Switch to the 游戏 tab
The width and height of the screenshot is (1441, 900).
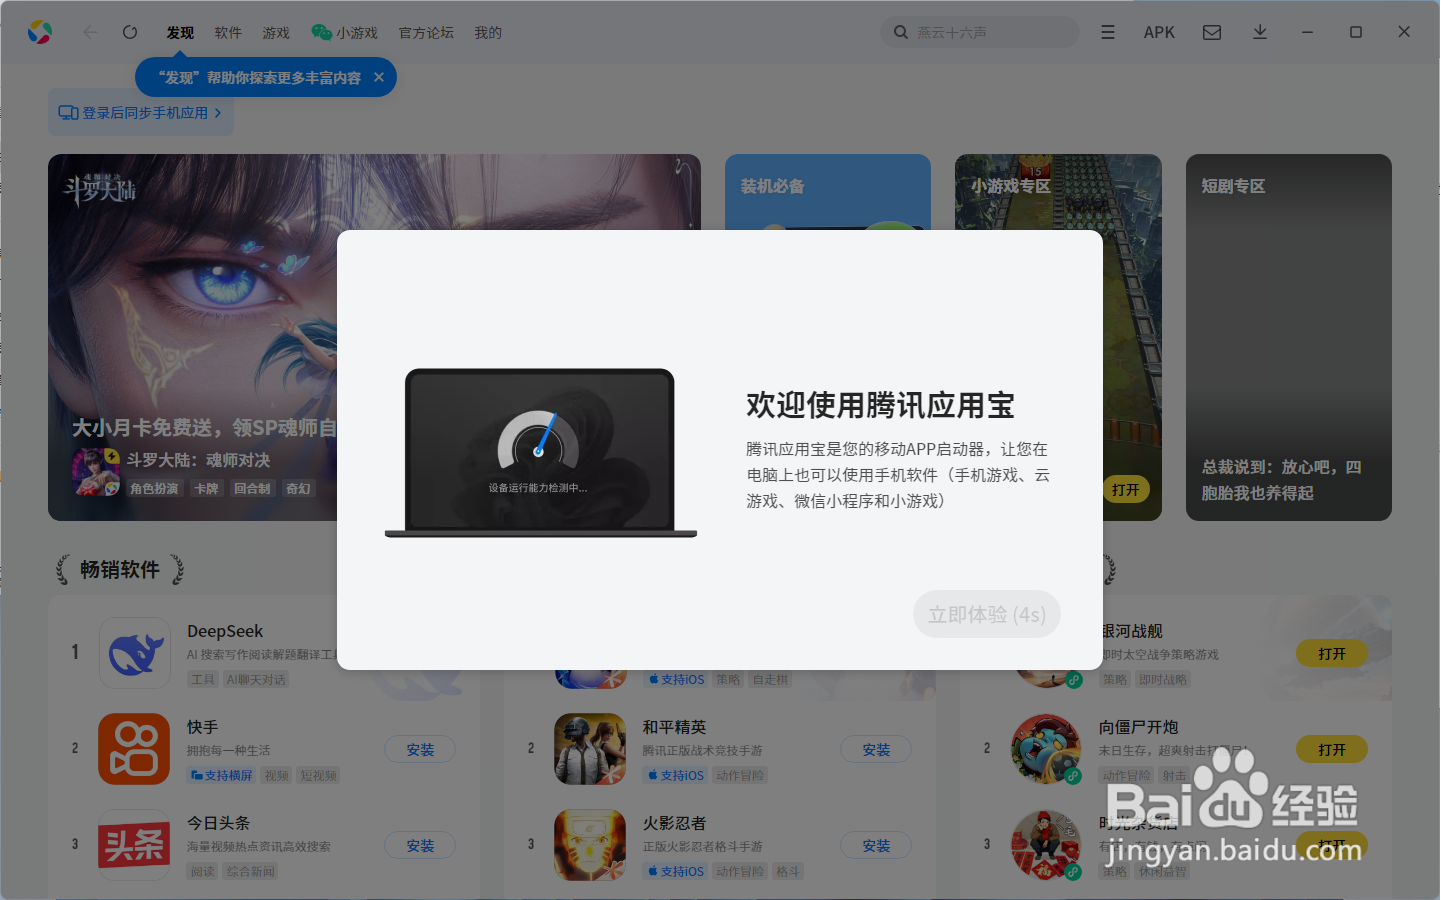(276, 31)
